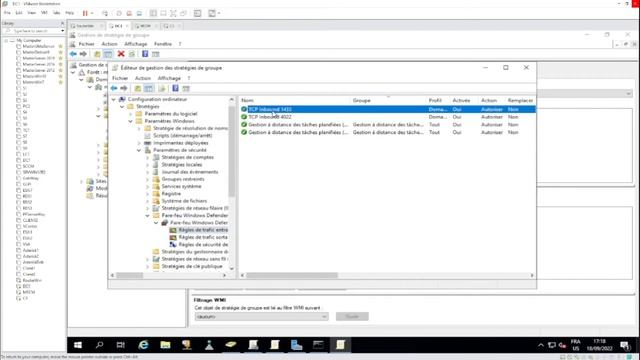Click Send Ctrl+Alt+Del icon in VMware toolbar
The image size is (640, 360).
click(x=105, y=13)
